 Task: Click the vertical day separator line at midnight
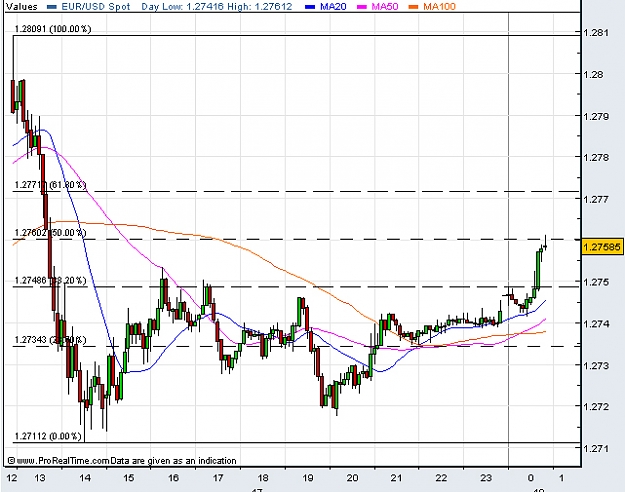point(508,239)
